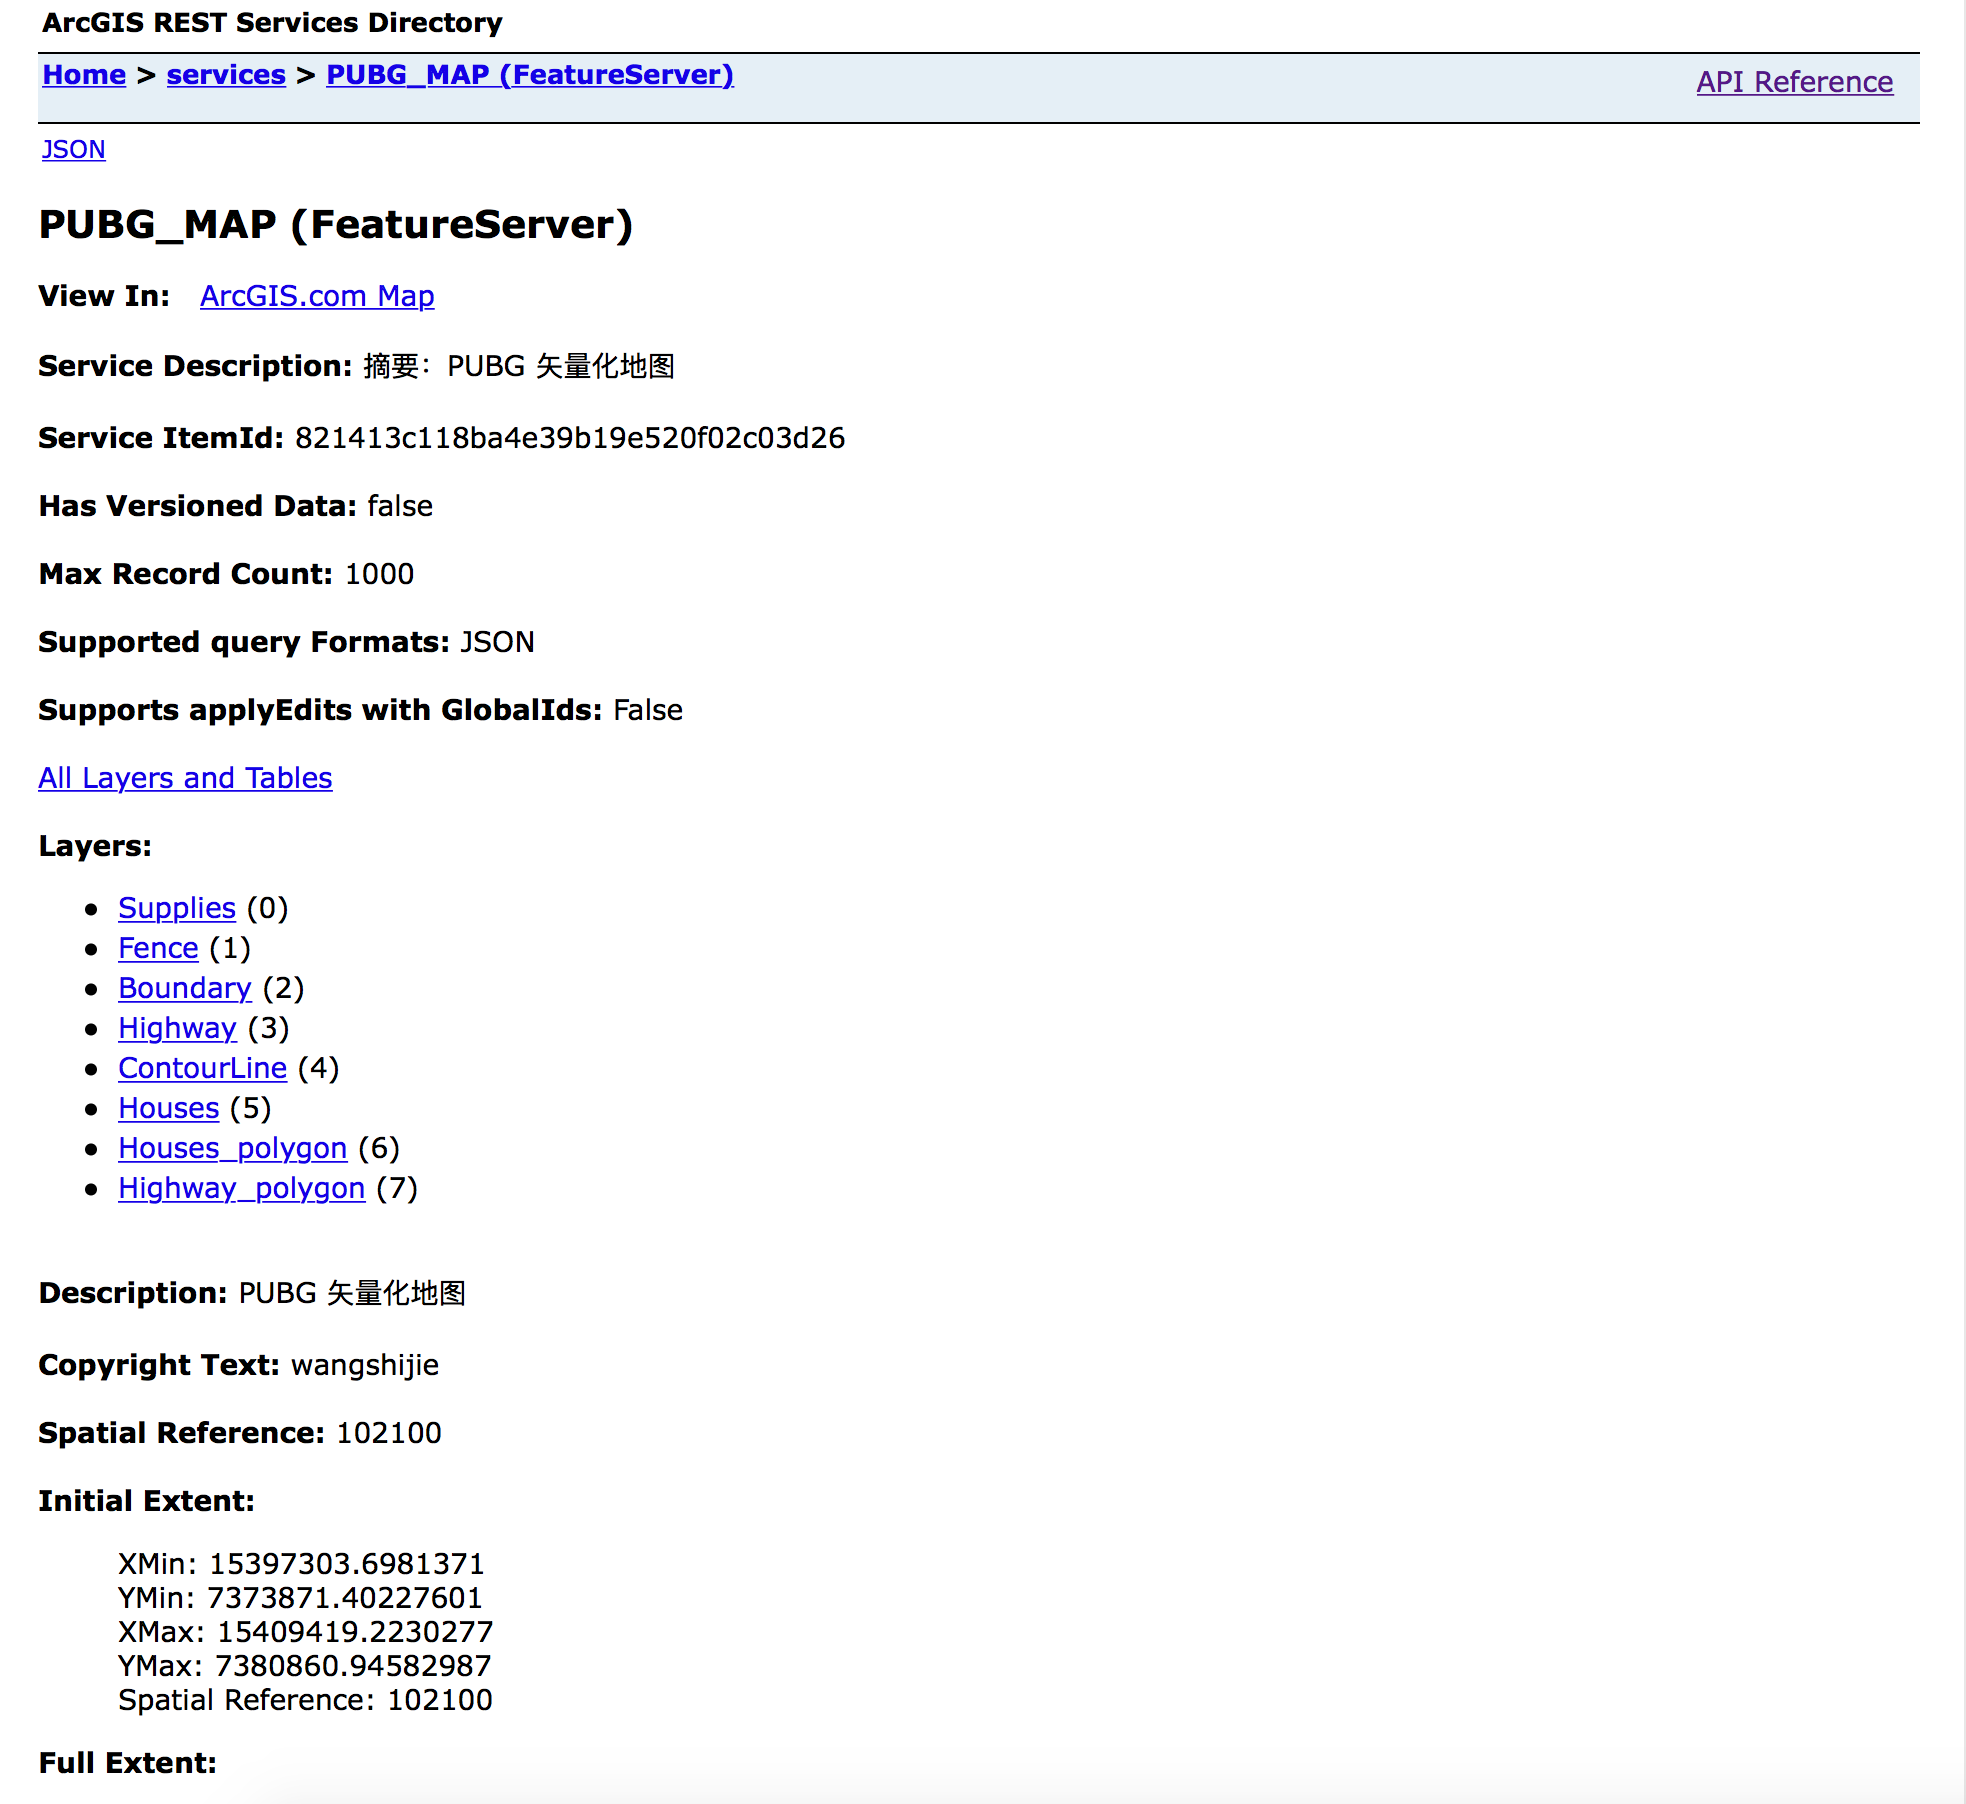Open the ContourLine layer
The width and height of the screenshot is (1966, 1804).
tap(202, 1068)
